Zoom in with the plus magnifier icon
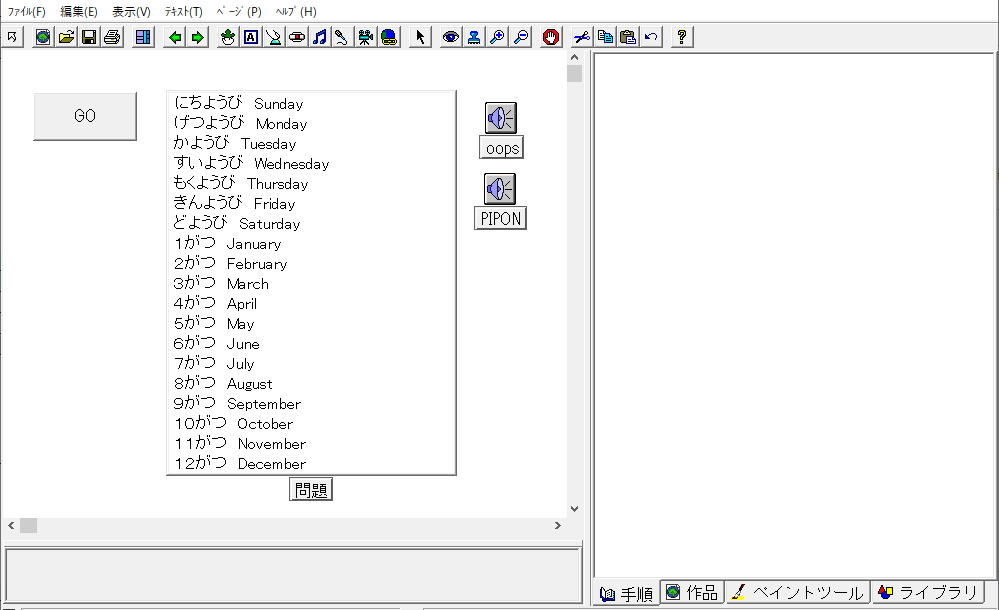The width and height of the screenshot is (999, 610). pos(498,37)
